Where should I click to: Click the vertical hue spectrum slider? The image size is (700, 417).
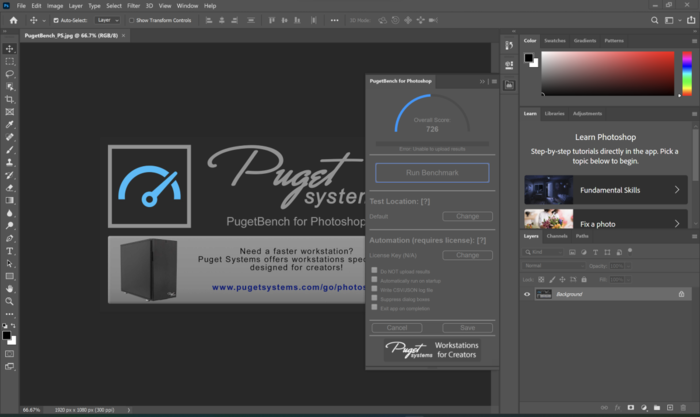[x=687, y=73]
